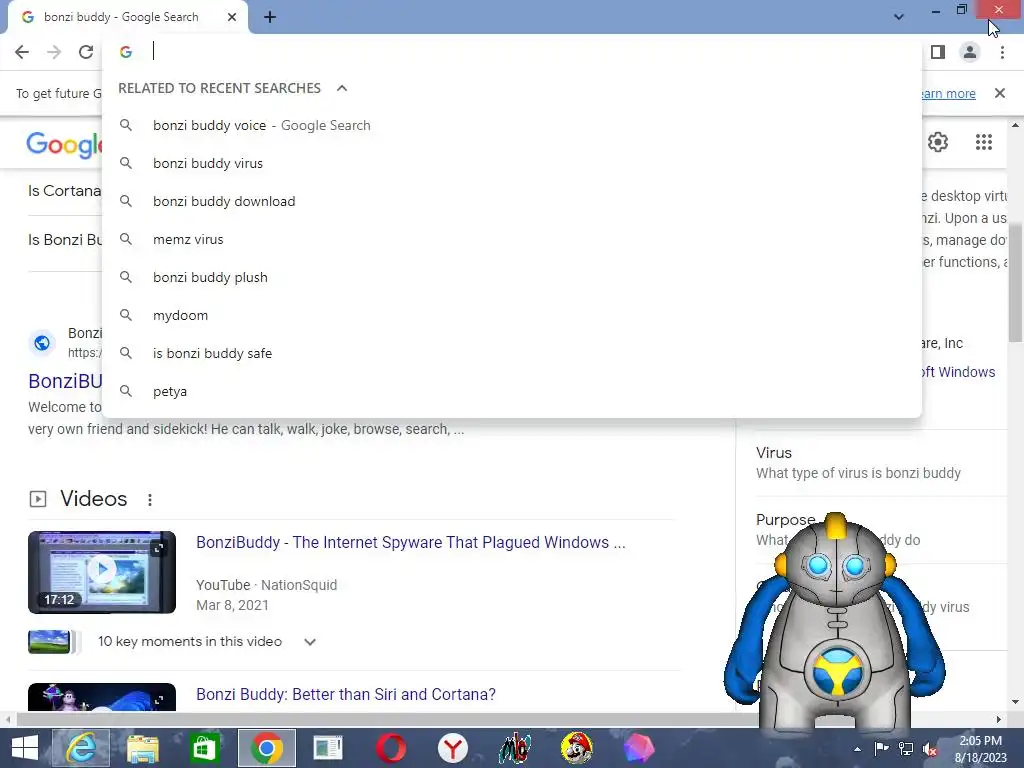1024x768 pixels.
Task: Open network icon in system tray
Action: [906, 748]
